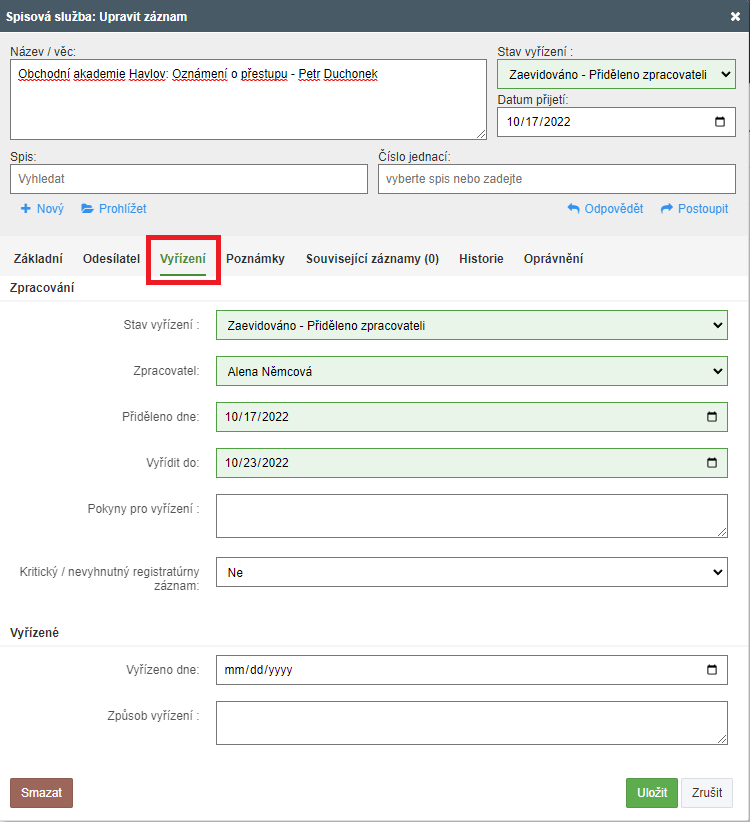Focus the Číslo jednací input field

pyautogui.click(x=557, y=179)
